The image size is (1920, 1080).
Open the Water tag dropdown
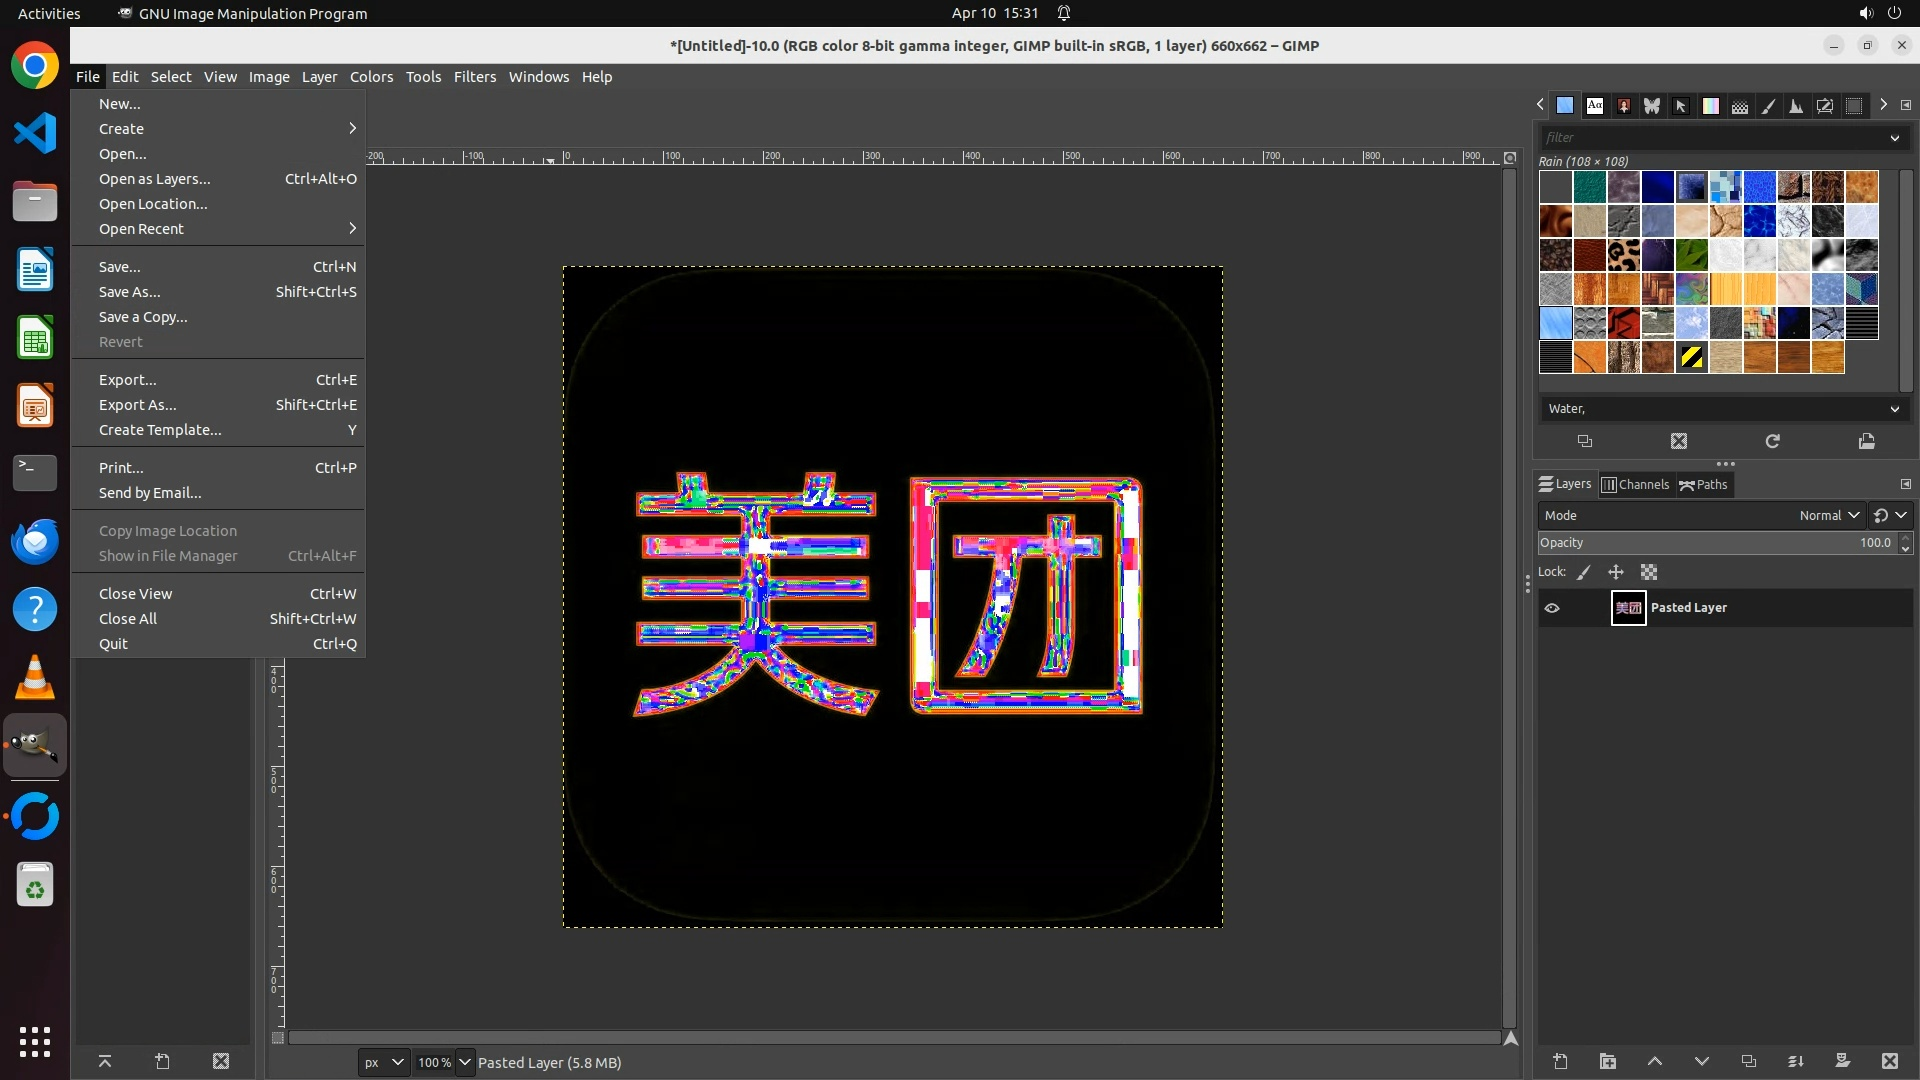coord(1894,409)
